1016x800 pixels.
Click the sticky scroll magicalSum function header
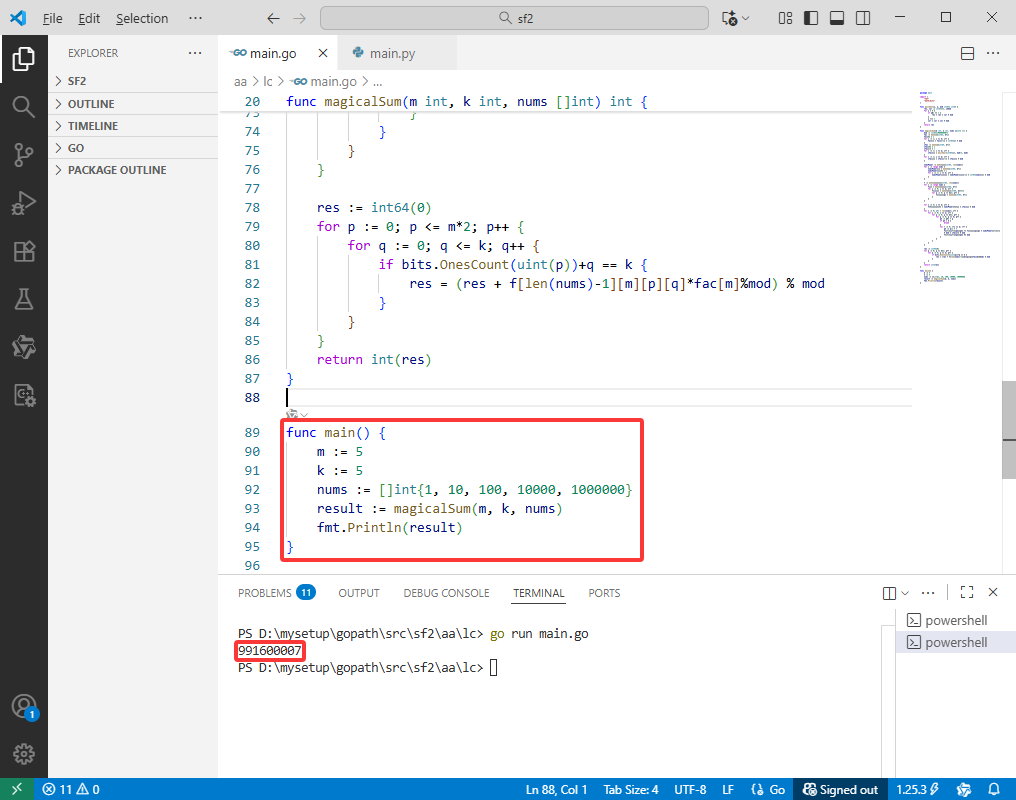click(x=467, y=102)
